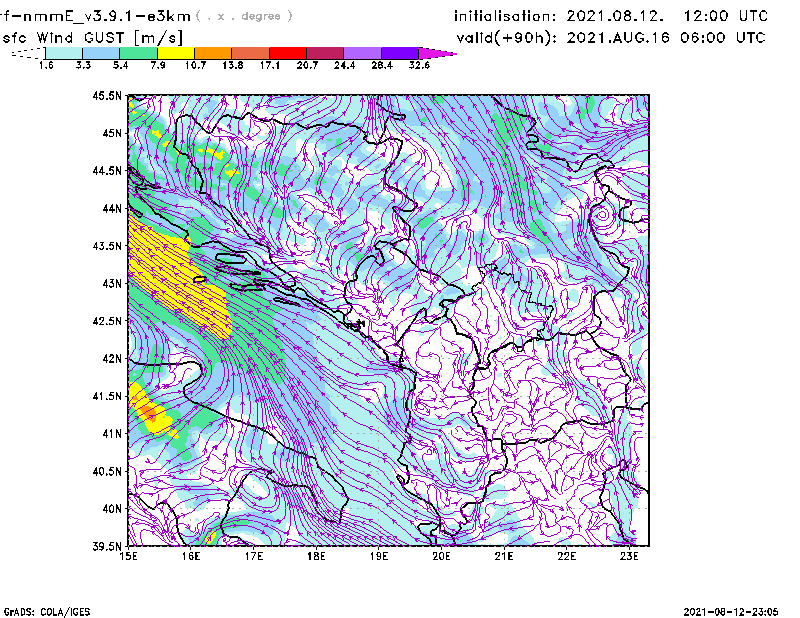Click the '42.5N' latitude label
This screenshot has height=618, width=800.
pyautogui.click(x=107, y=321)
